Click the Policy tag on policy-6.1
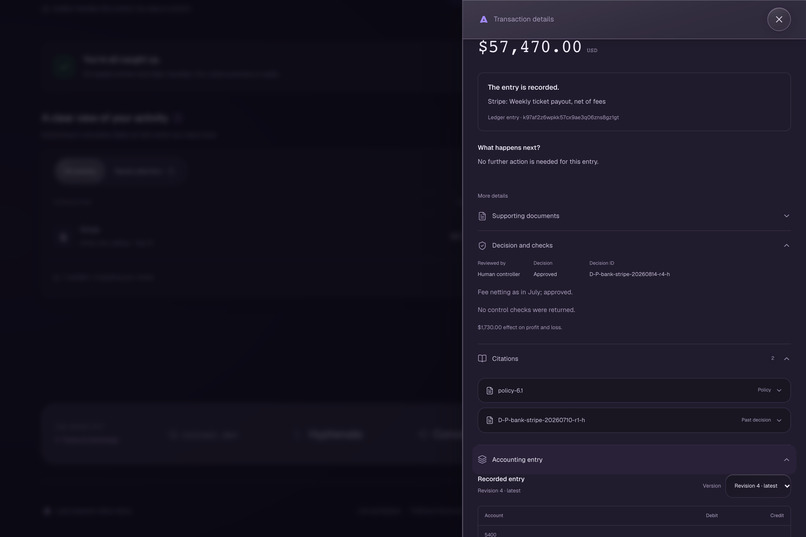The image size is (806, 537). click(x=764, y=391)
